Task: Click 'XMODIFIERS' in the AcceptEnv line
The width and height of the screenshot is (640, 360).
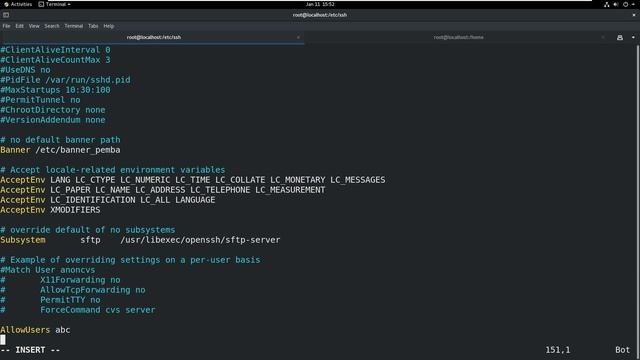Action: point(75,210)
